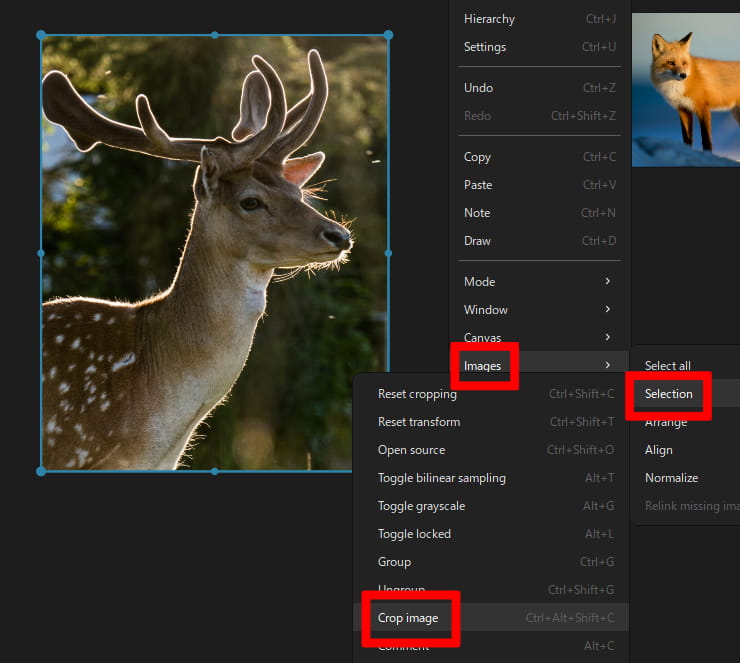740x663 pixels.
Task: Open the Images submenu
Action: 482,366
